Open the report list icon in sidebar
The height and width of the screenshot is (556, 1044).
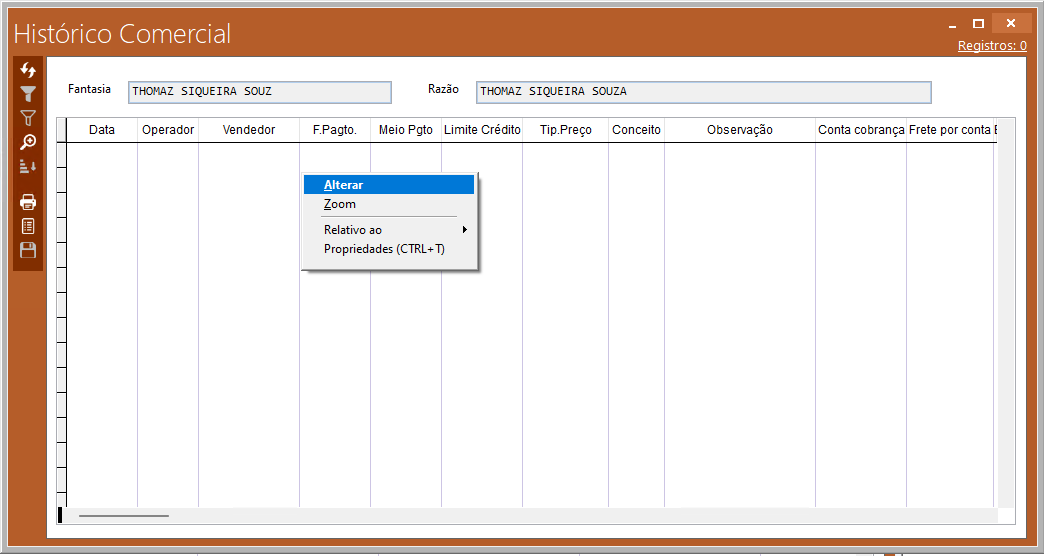[x=28, y=226]
